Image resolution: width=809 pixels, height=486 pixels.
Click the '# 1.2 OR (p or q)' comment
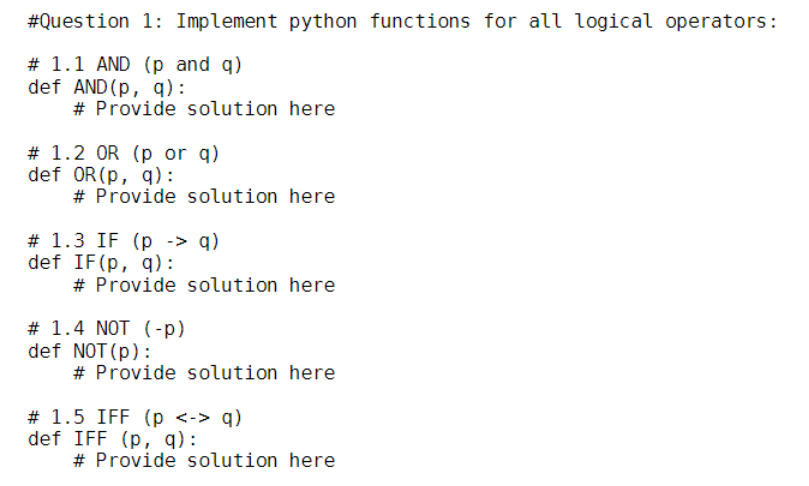(124, 153)
